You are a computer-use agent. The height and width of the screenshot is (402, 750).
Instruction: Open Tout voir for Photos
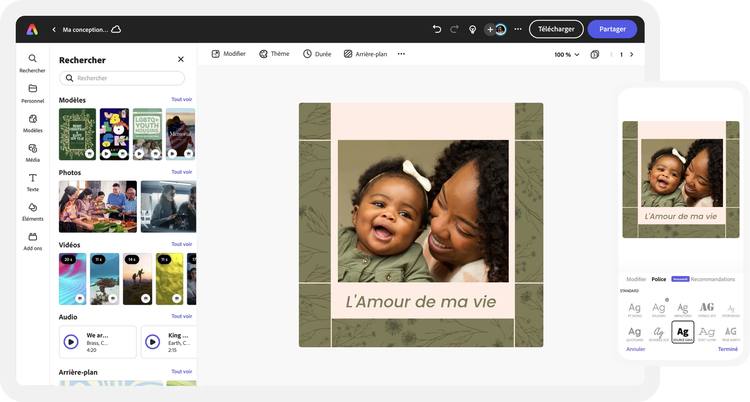coord(182,172)
